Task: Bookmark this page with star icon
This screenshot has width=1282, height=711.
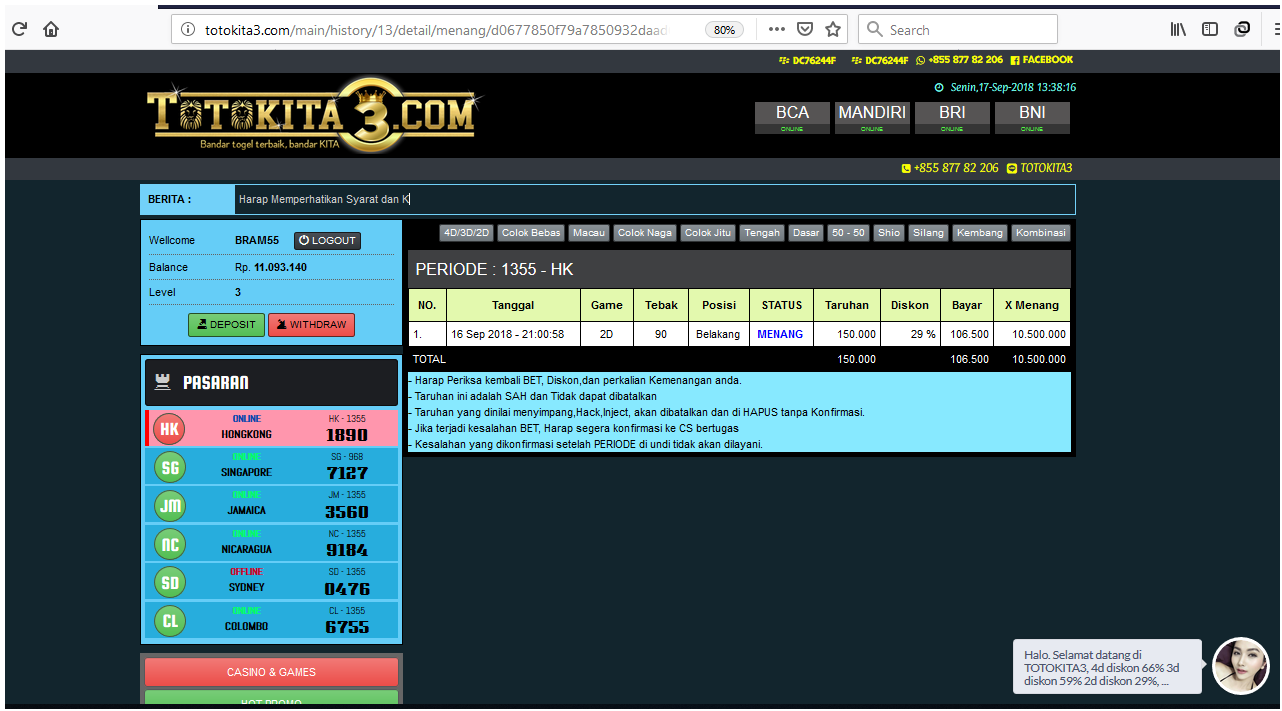Action: (x=833, y=30)
